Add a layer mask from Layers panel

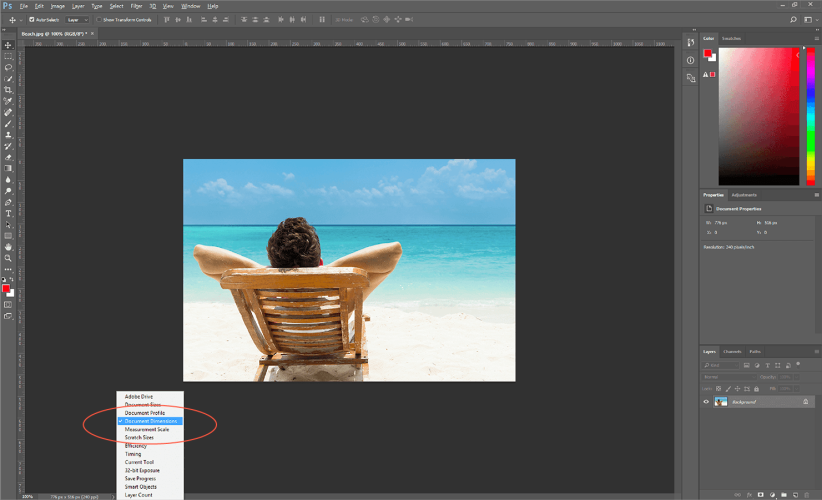pyautogui.click(x=760, y=494)
